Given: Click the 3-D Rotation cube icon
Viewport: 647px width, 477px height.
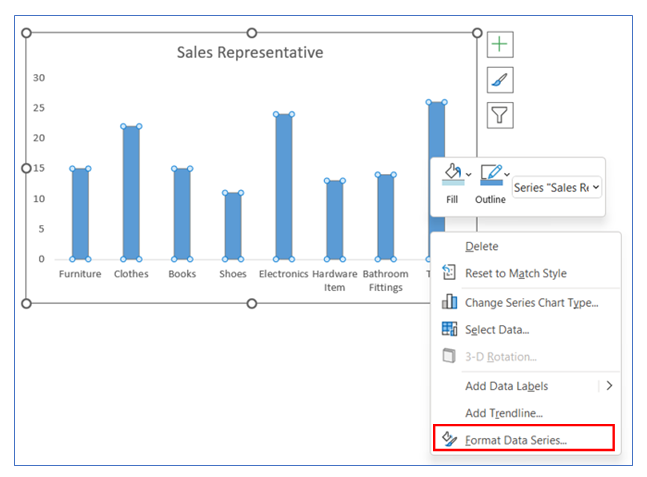Looking at the screenshot, I should click(449, 356).
